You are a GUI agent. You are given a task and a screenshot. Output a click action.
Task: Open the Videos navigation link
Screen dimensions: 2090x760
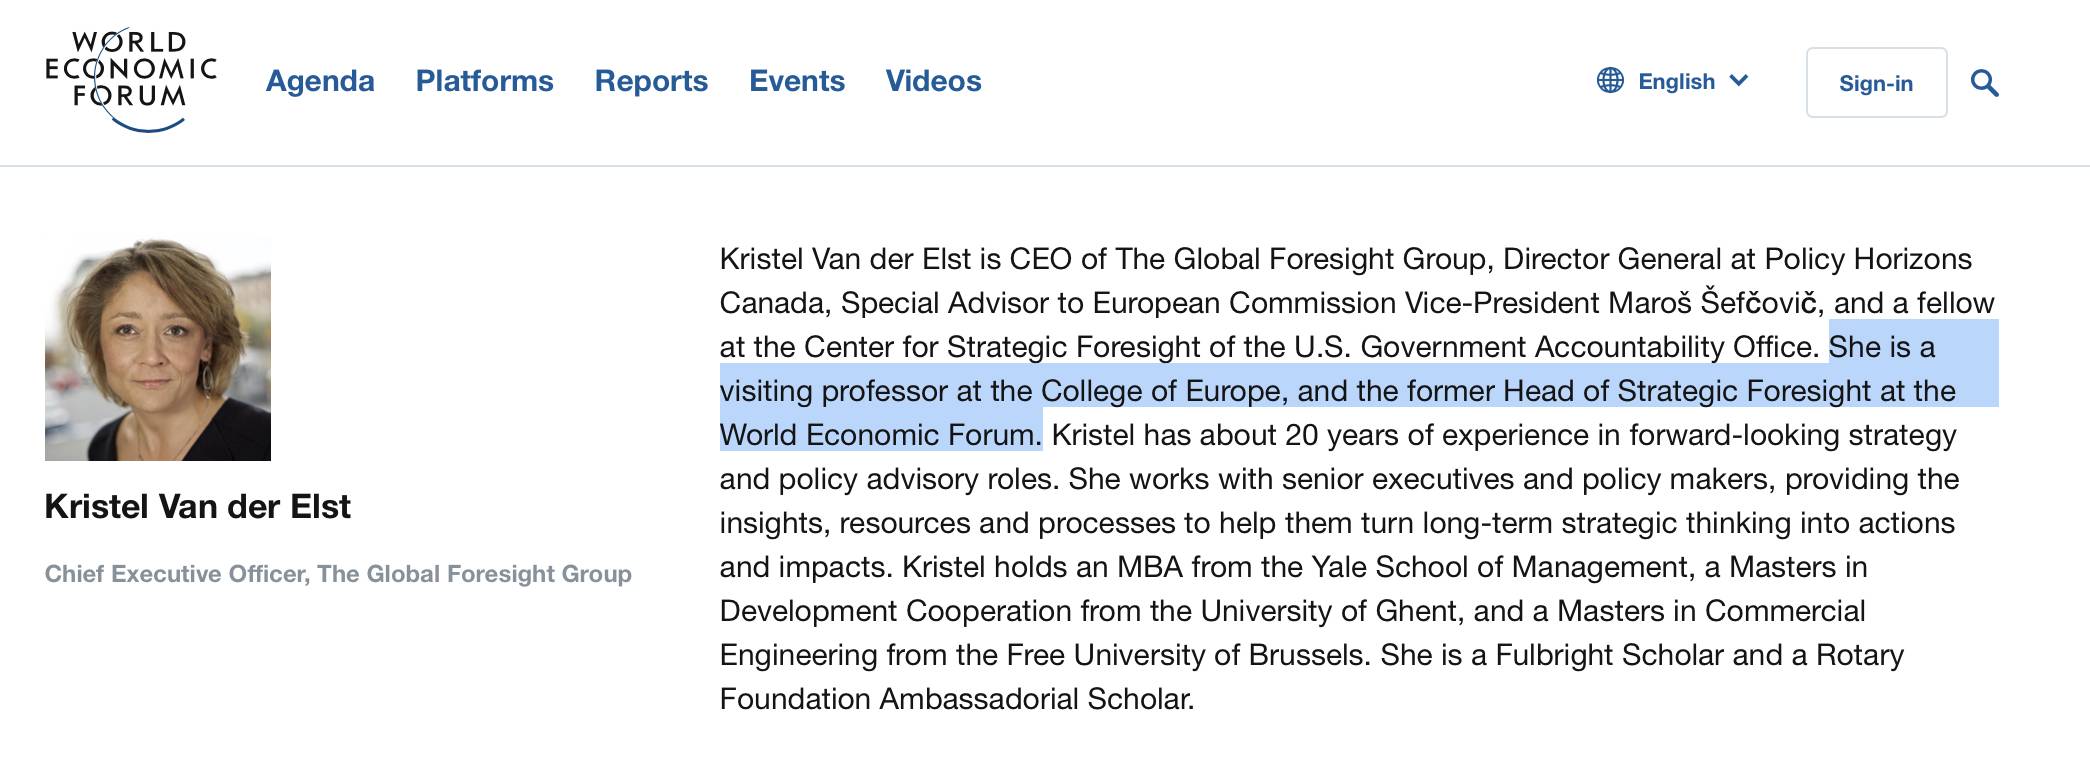click(933, 81)
